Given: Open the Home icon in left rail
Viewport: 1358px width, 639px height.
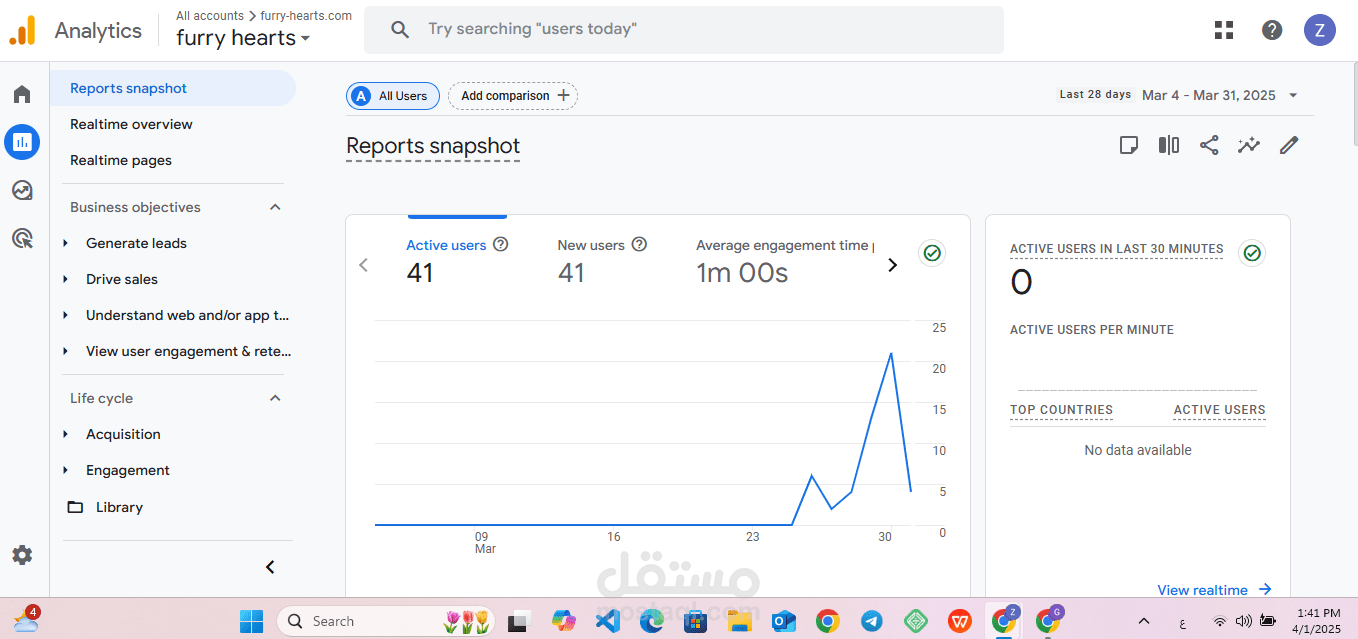Looking at the screenshot, I should coord(22,94).
